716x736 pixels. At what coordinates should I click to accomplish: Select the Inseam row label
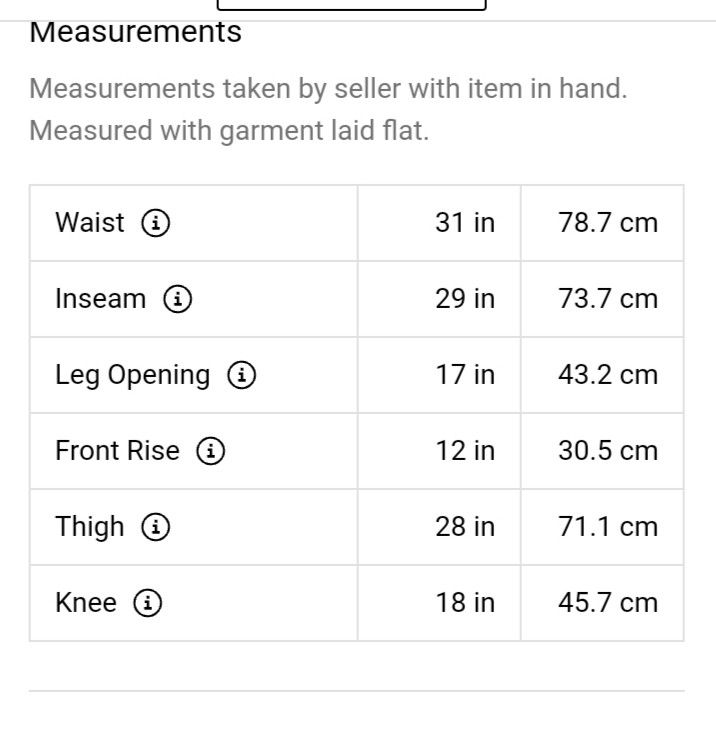click(100, 299)
